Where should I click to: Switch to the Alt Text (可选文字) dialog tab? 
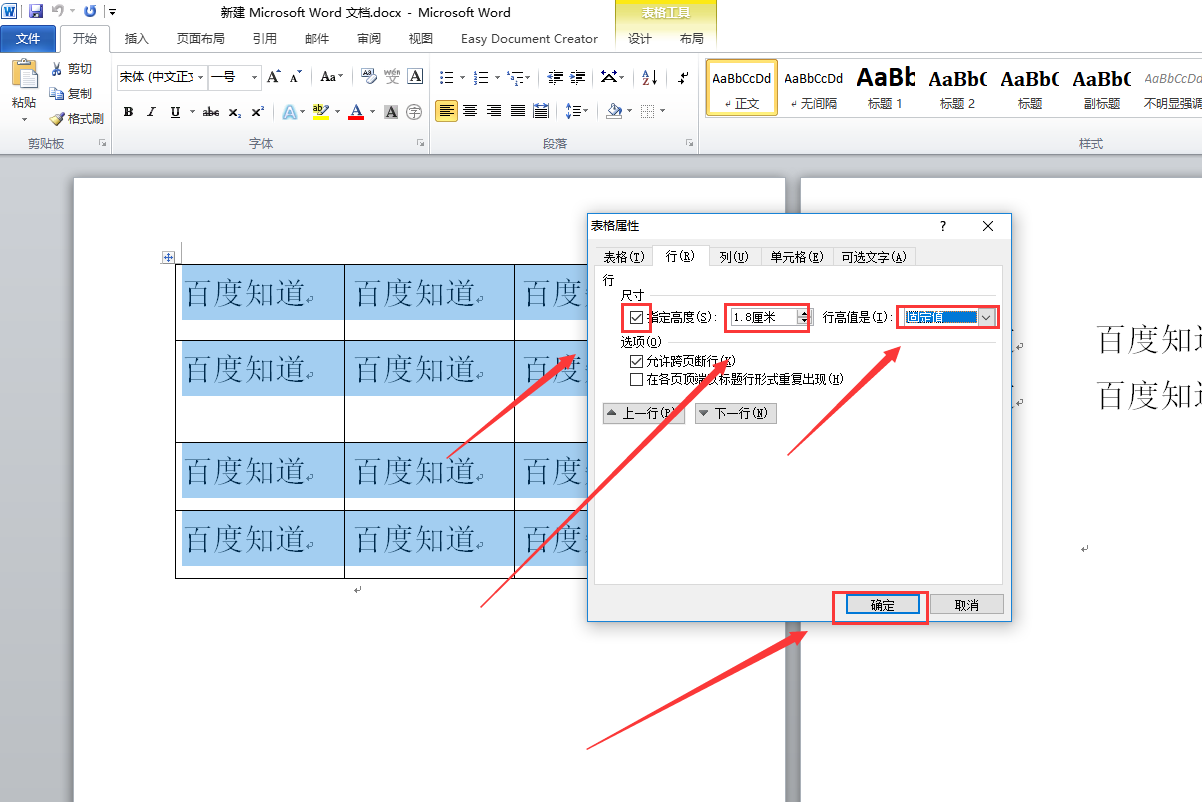[x=874, y=257]
